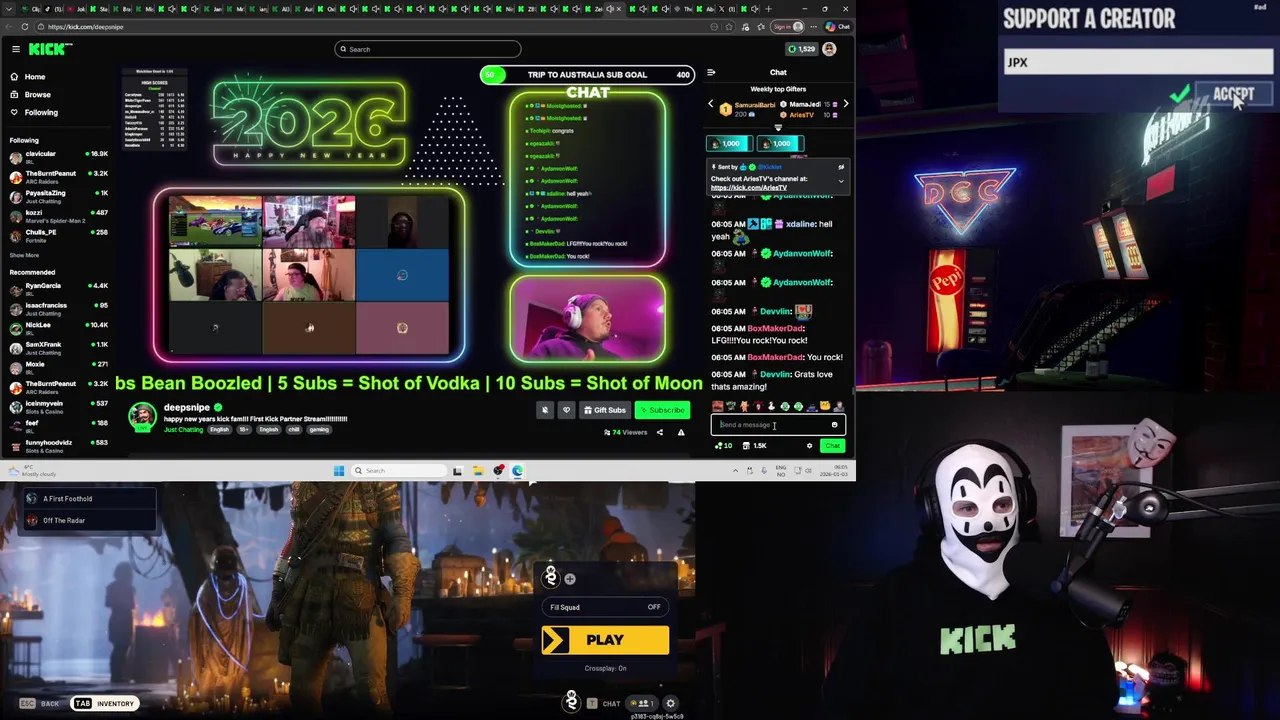
Task: Click the Windows taskbar search box
Action: [398, 471]
